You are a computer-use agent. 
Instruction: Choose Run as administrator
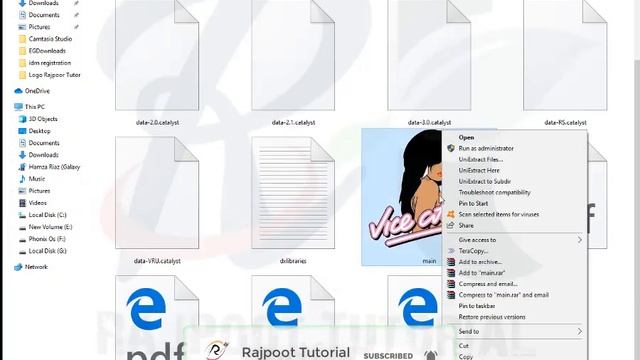[486, 149]
